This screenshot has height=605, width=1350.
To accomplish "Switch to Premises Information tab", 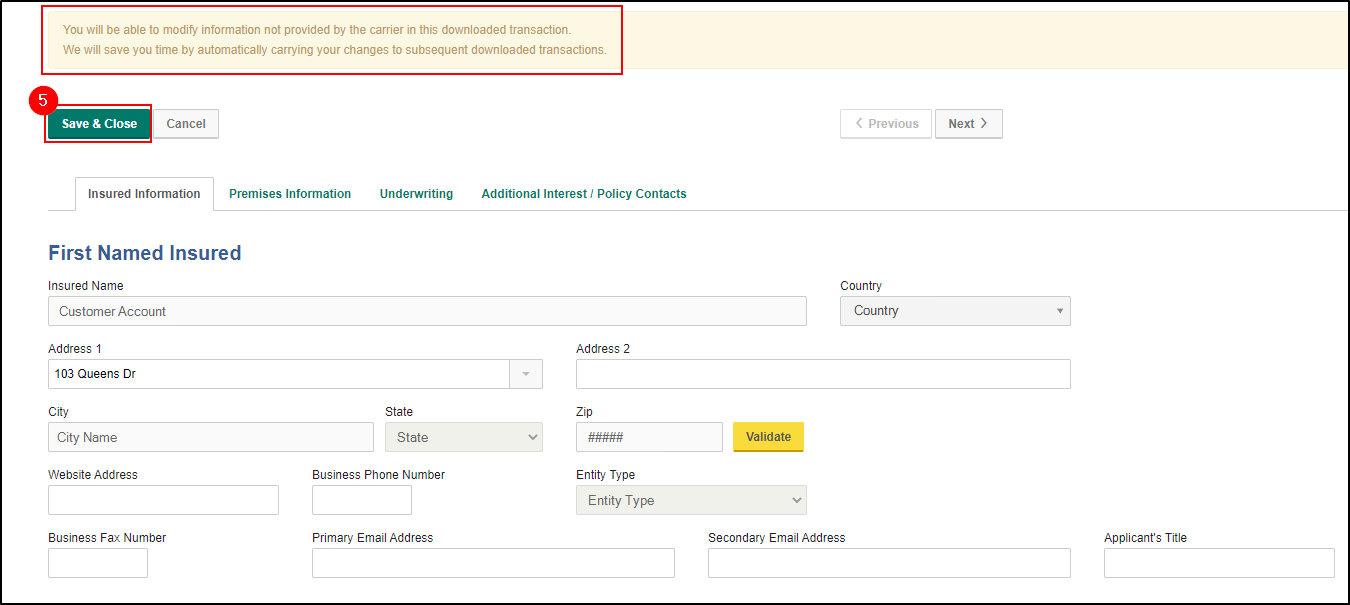I will click(290, 194).
